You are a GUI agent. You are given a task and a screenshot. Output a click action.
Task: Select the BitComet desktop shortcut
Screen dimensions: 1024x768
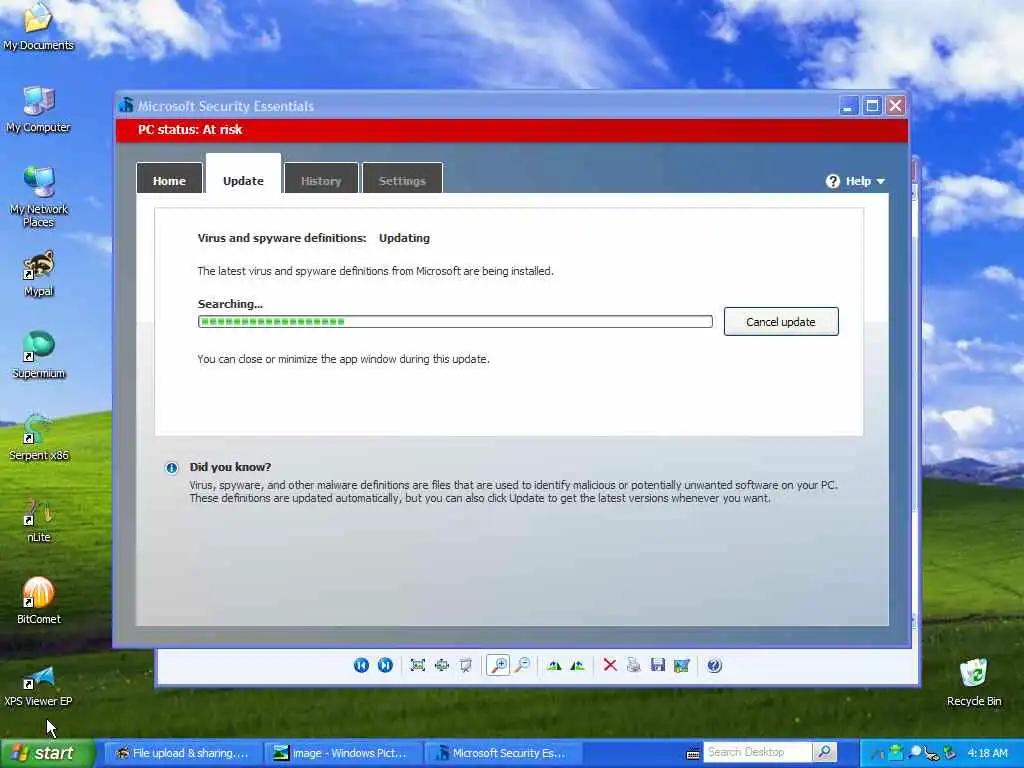point(39,601)
